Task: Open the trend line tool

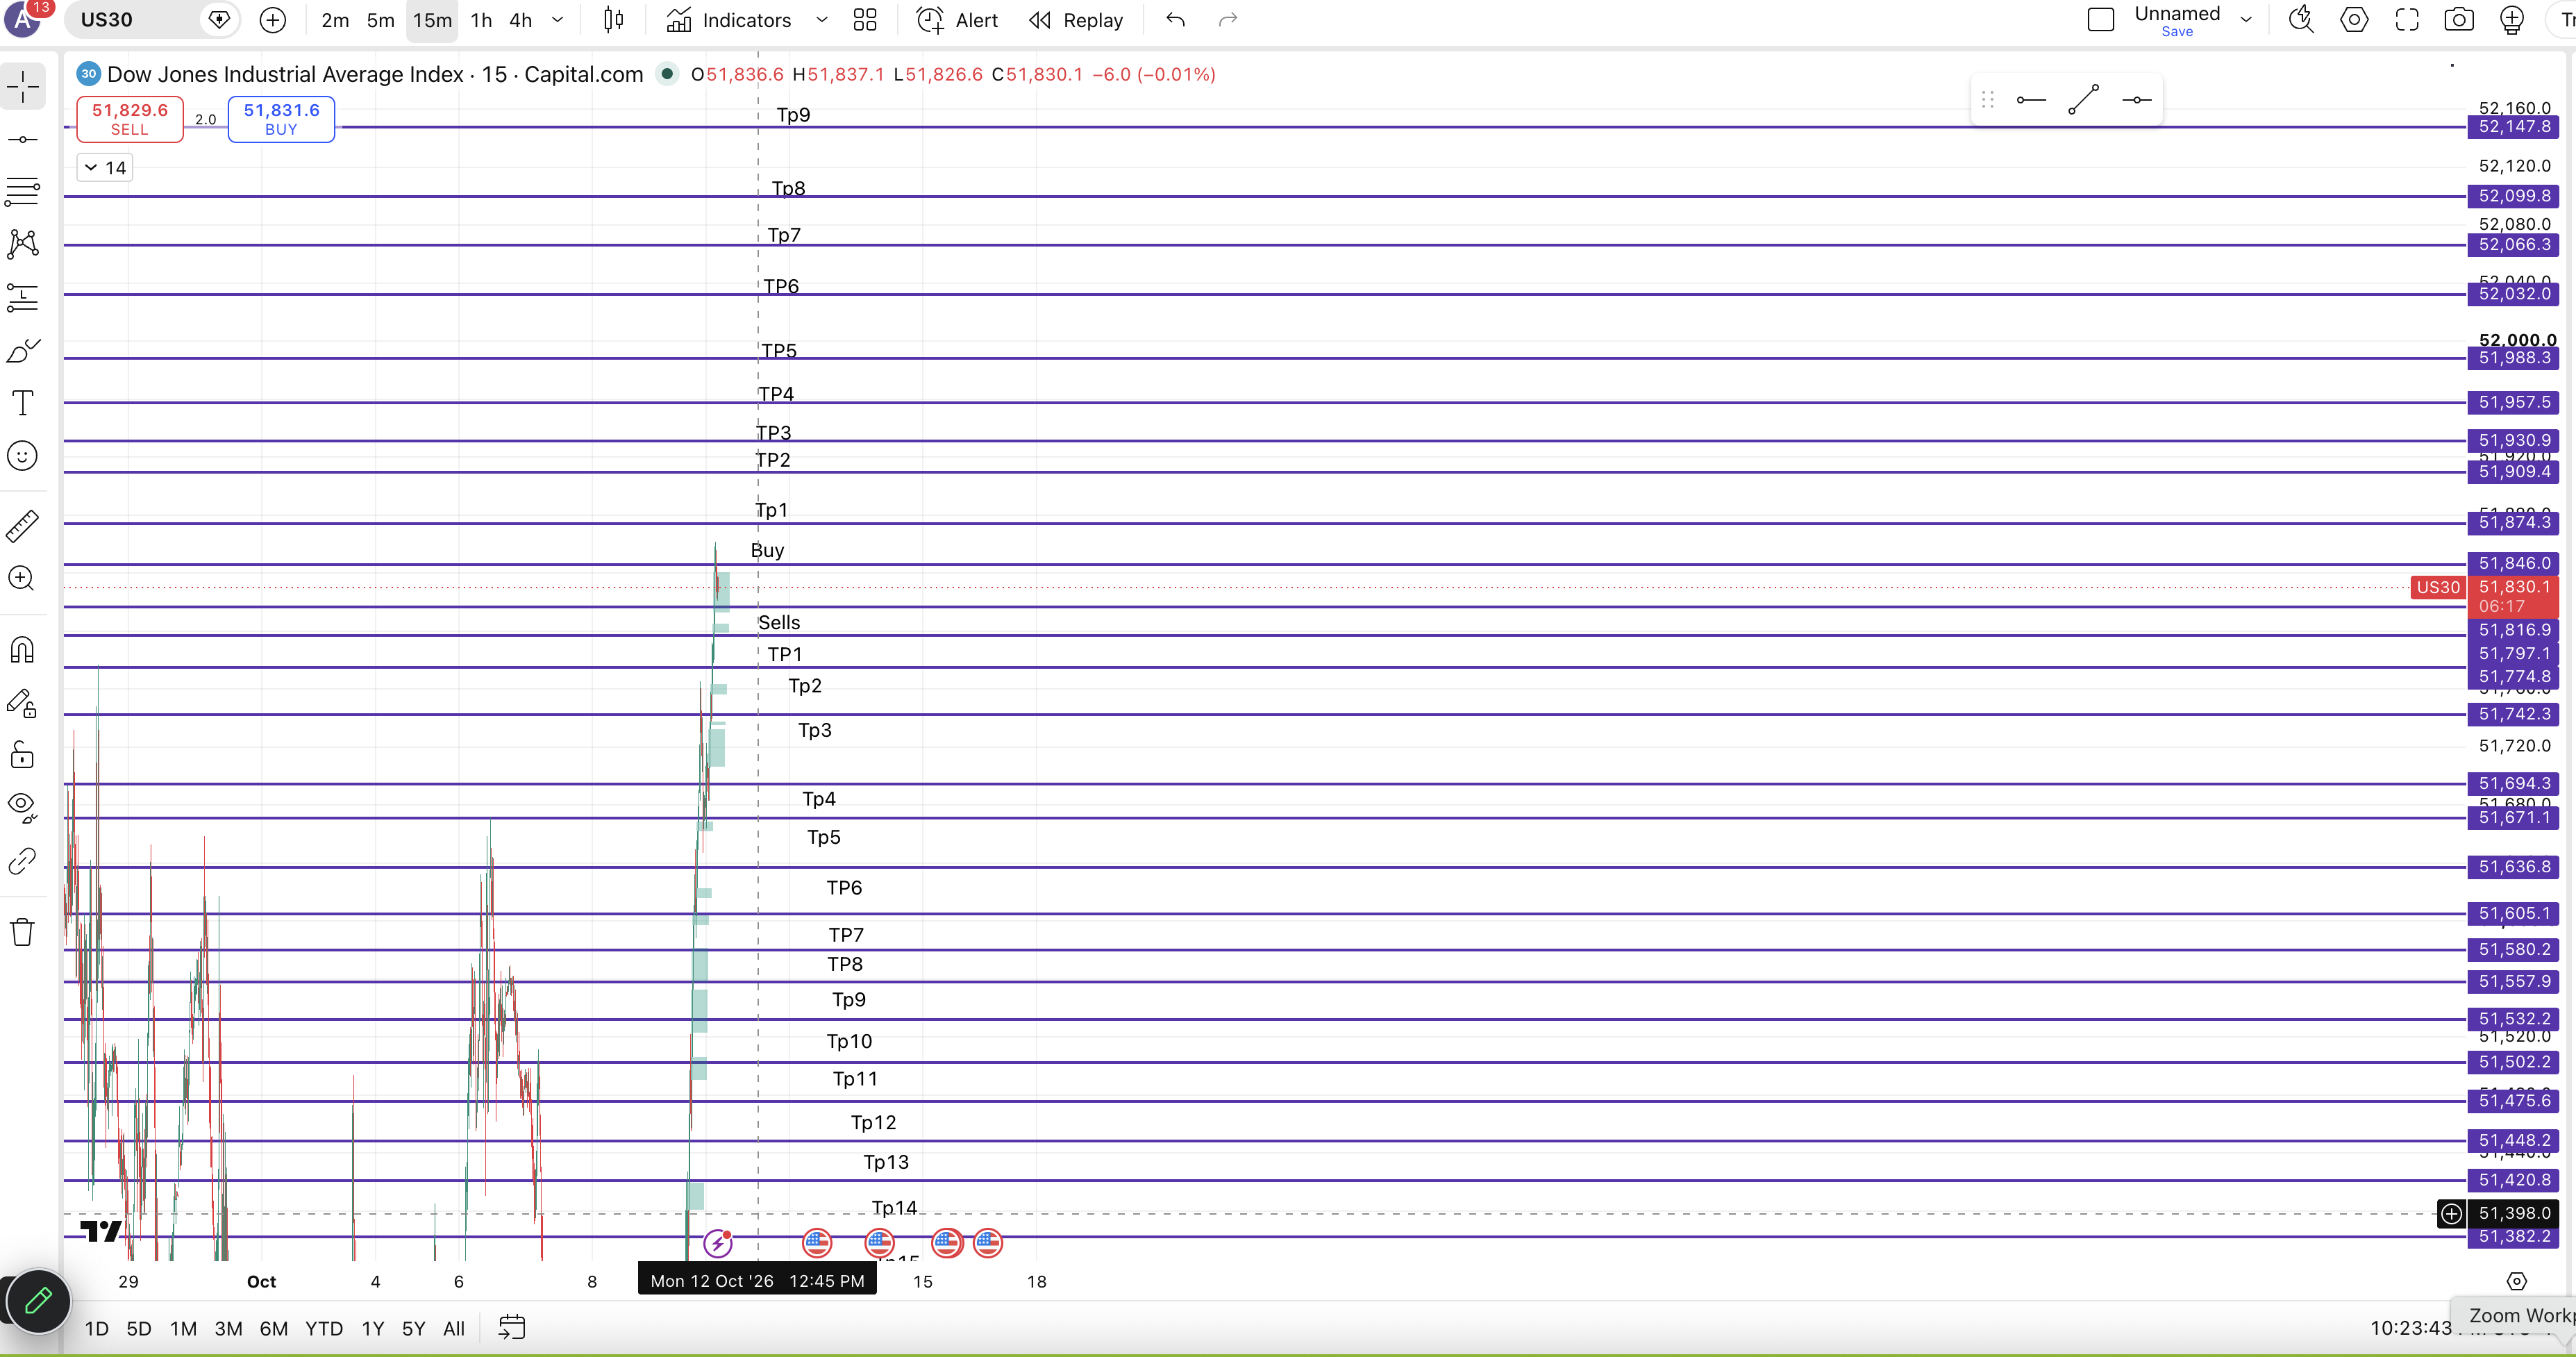Action: click(22, 139)
